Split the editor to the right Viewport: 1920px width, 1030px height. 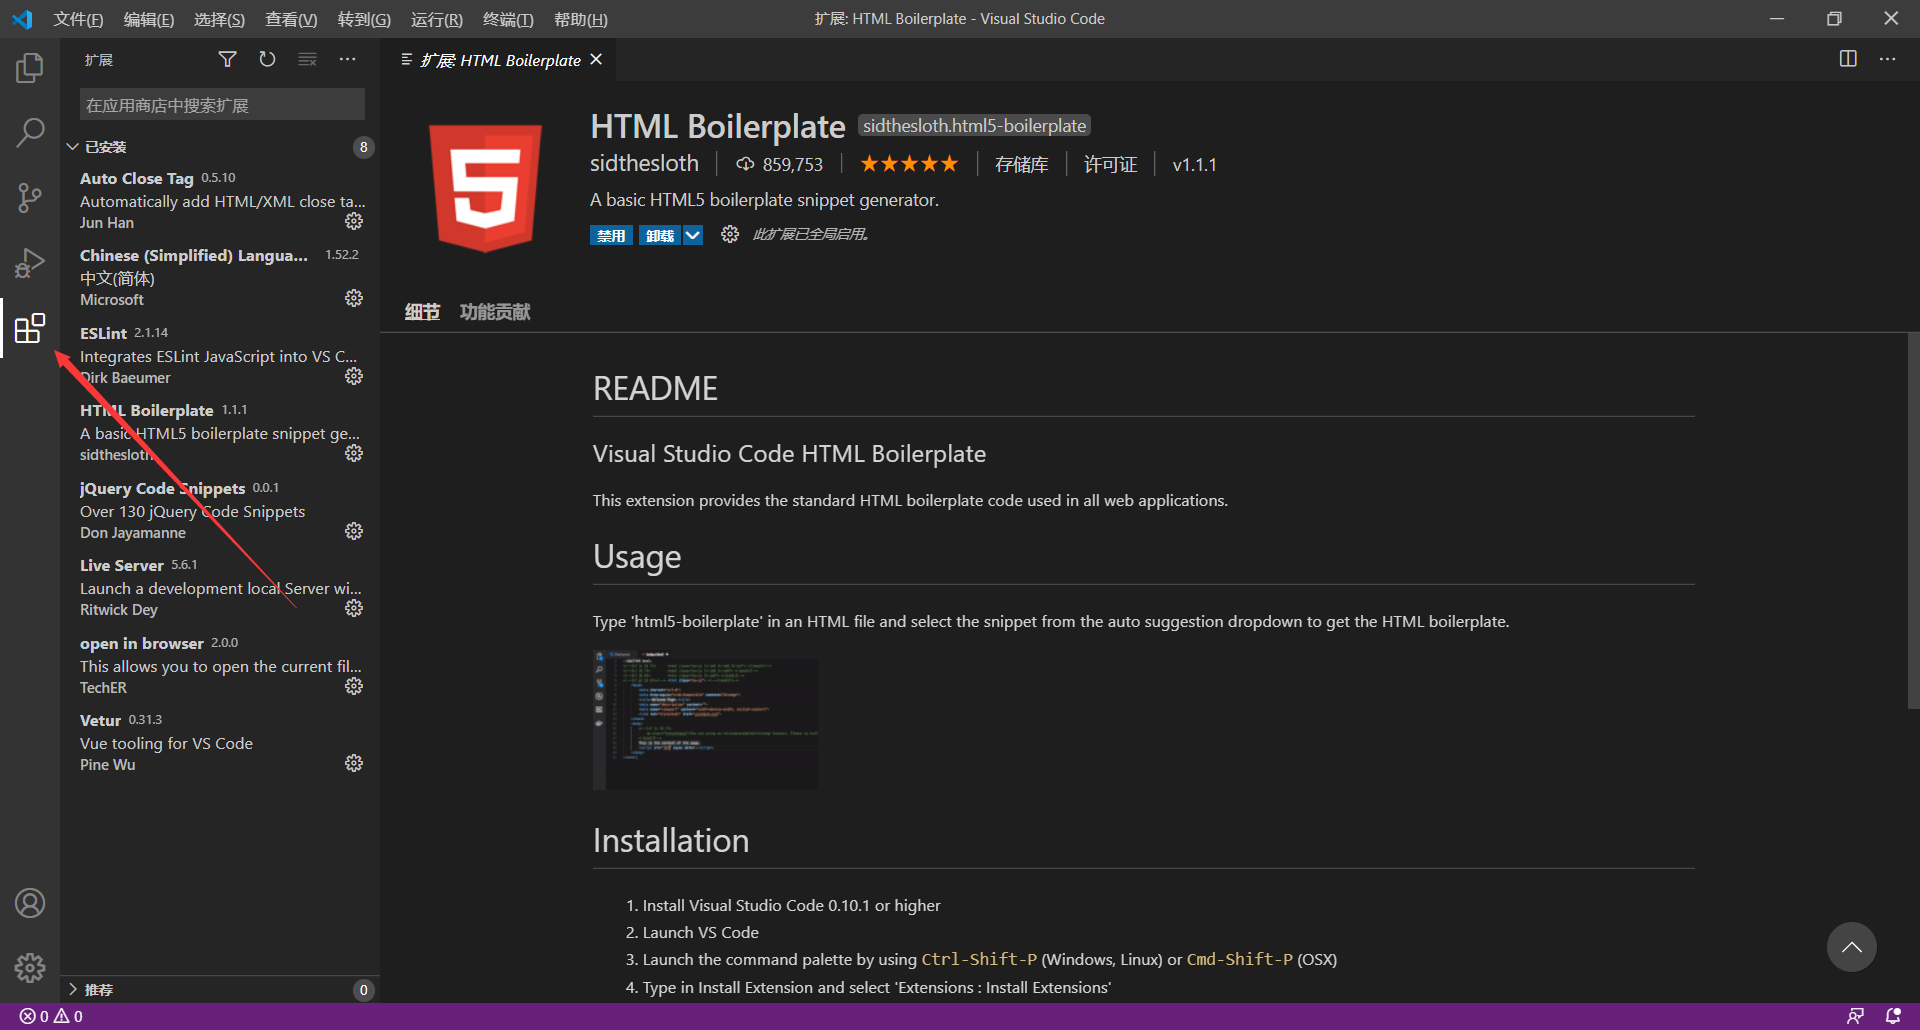coord(1848,59)
